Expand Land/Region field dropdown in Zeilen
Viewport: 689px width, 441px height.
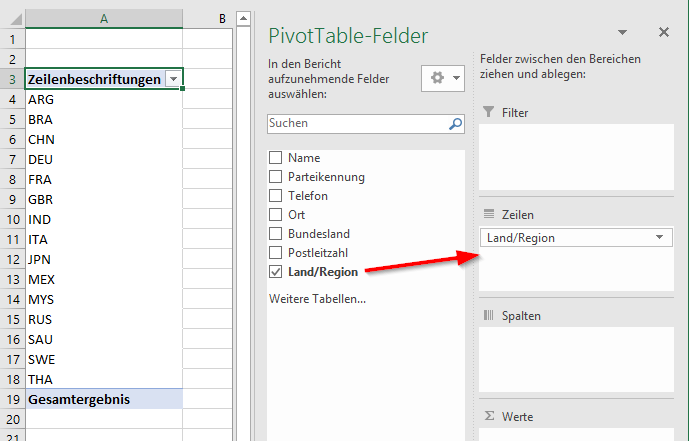(x=660, y=238)
